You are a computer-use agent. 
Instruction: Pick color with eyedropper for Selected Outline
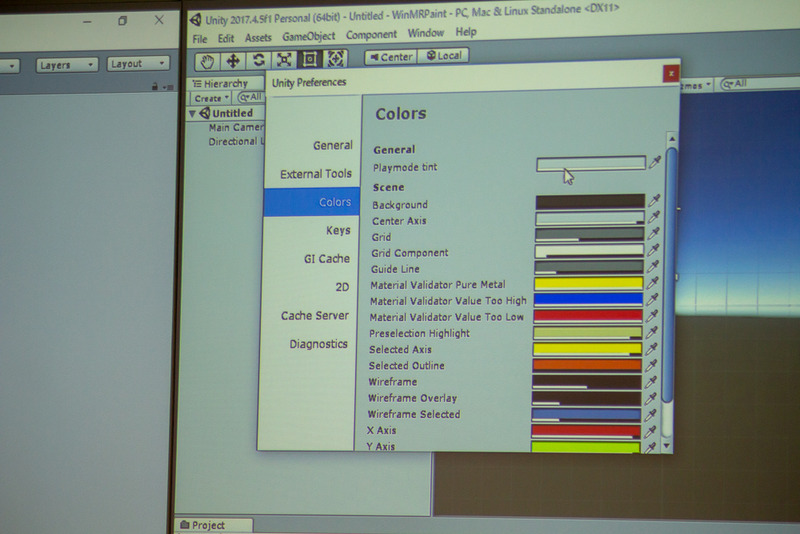click(652, 365)
